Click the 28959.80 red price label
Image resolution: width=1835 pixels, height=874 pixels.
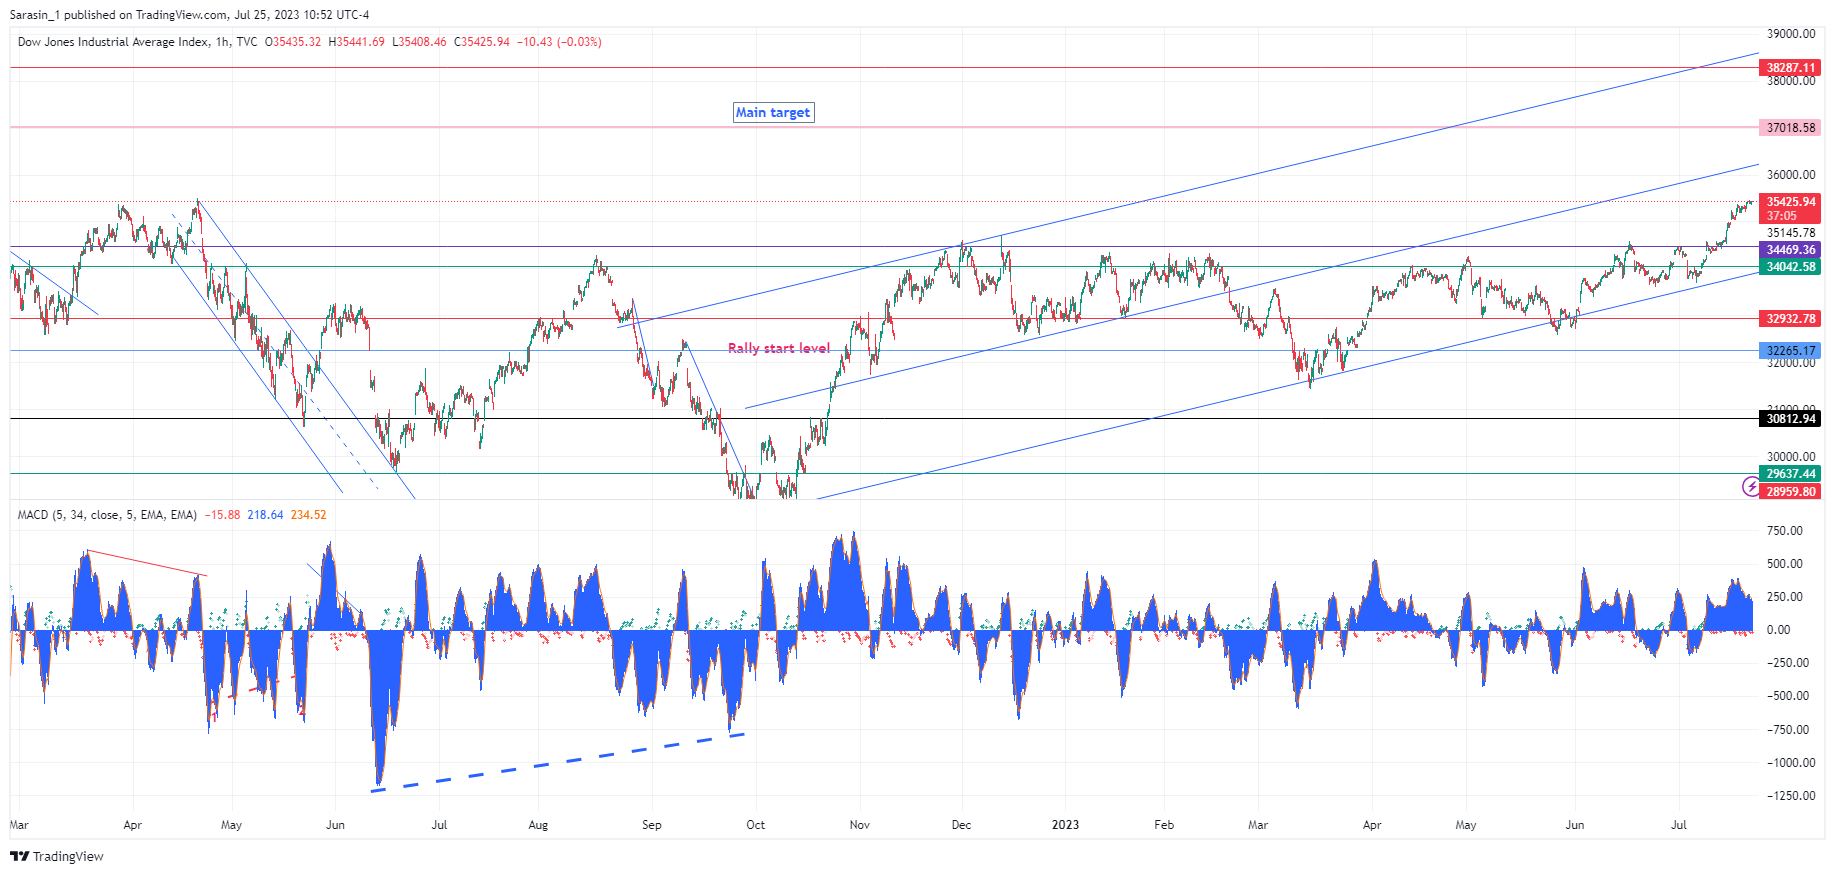(x=1790, y=492)
